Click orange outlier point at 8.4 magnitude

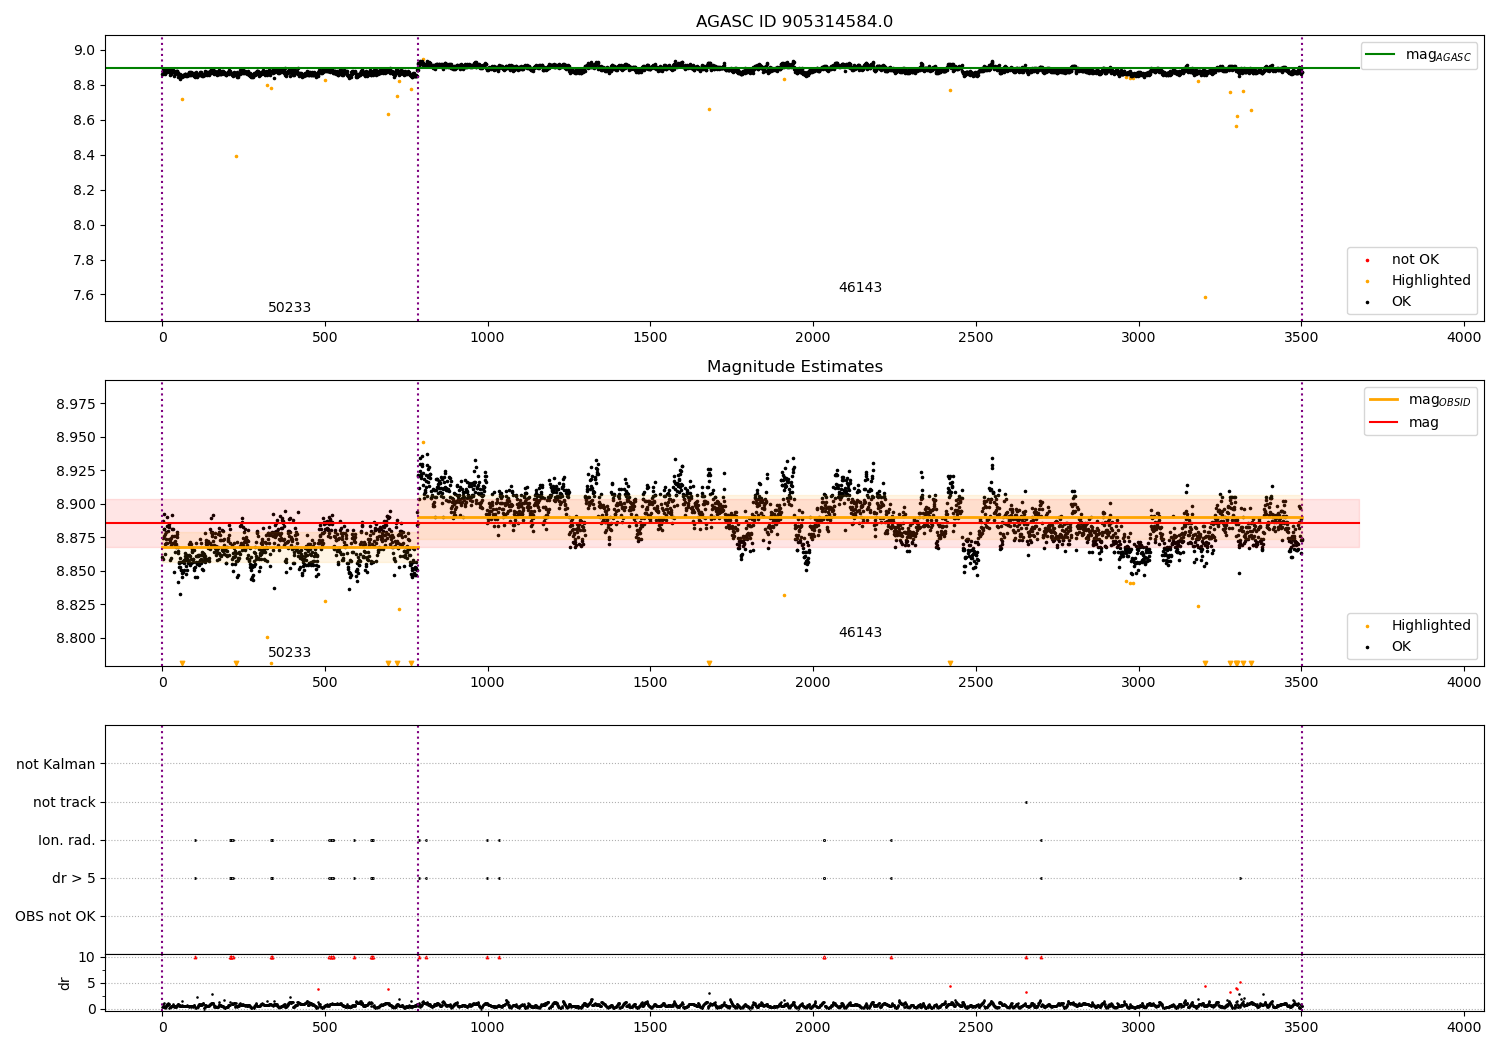click(236, 156)
